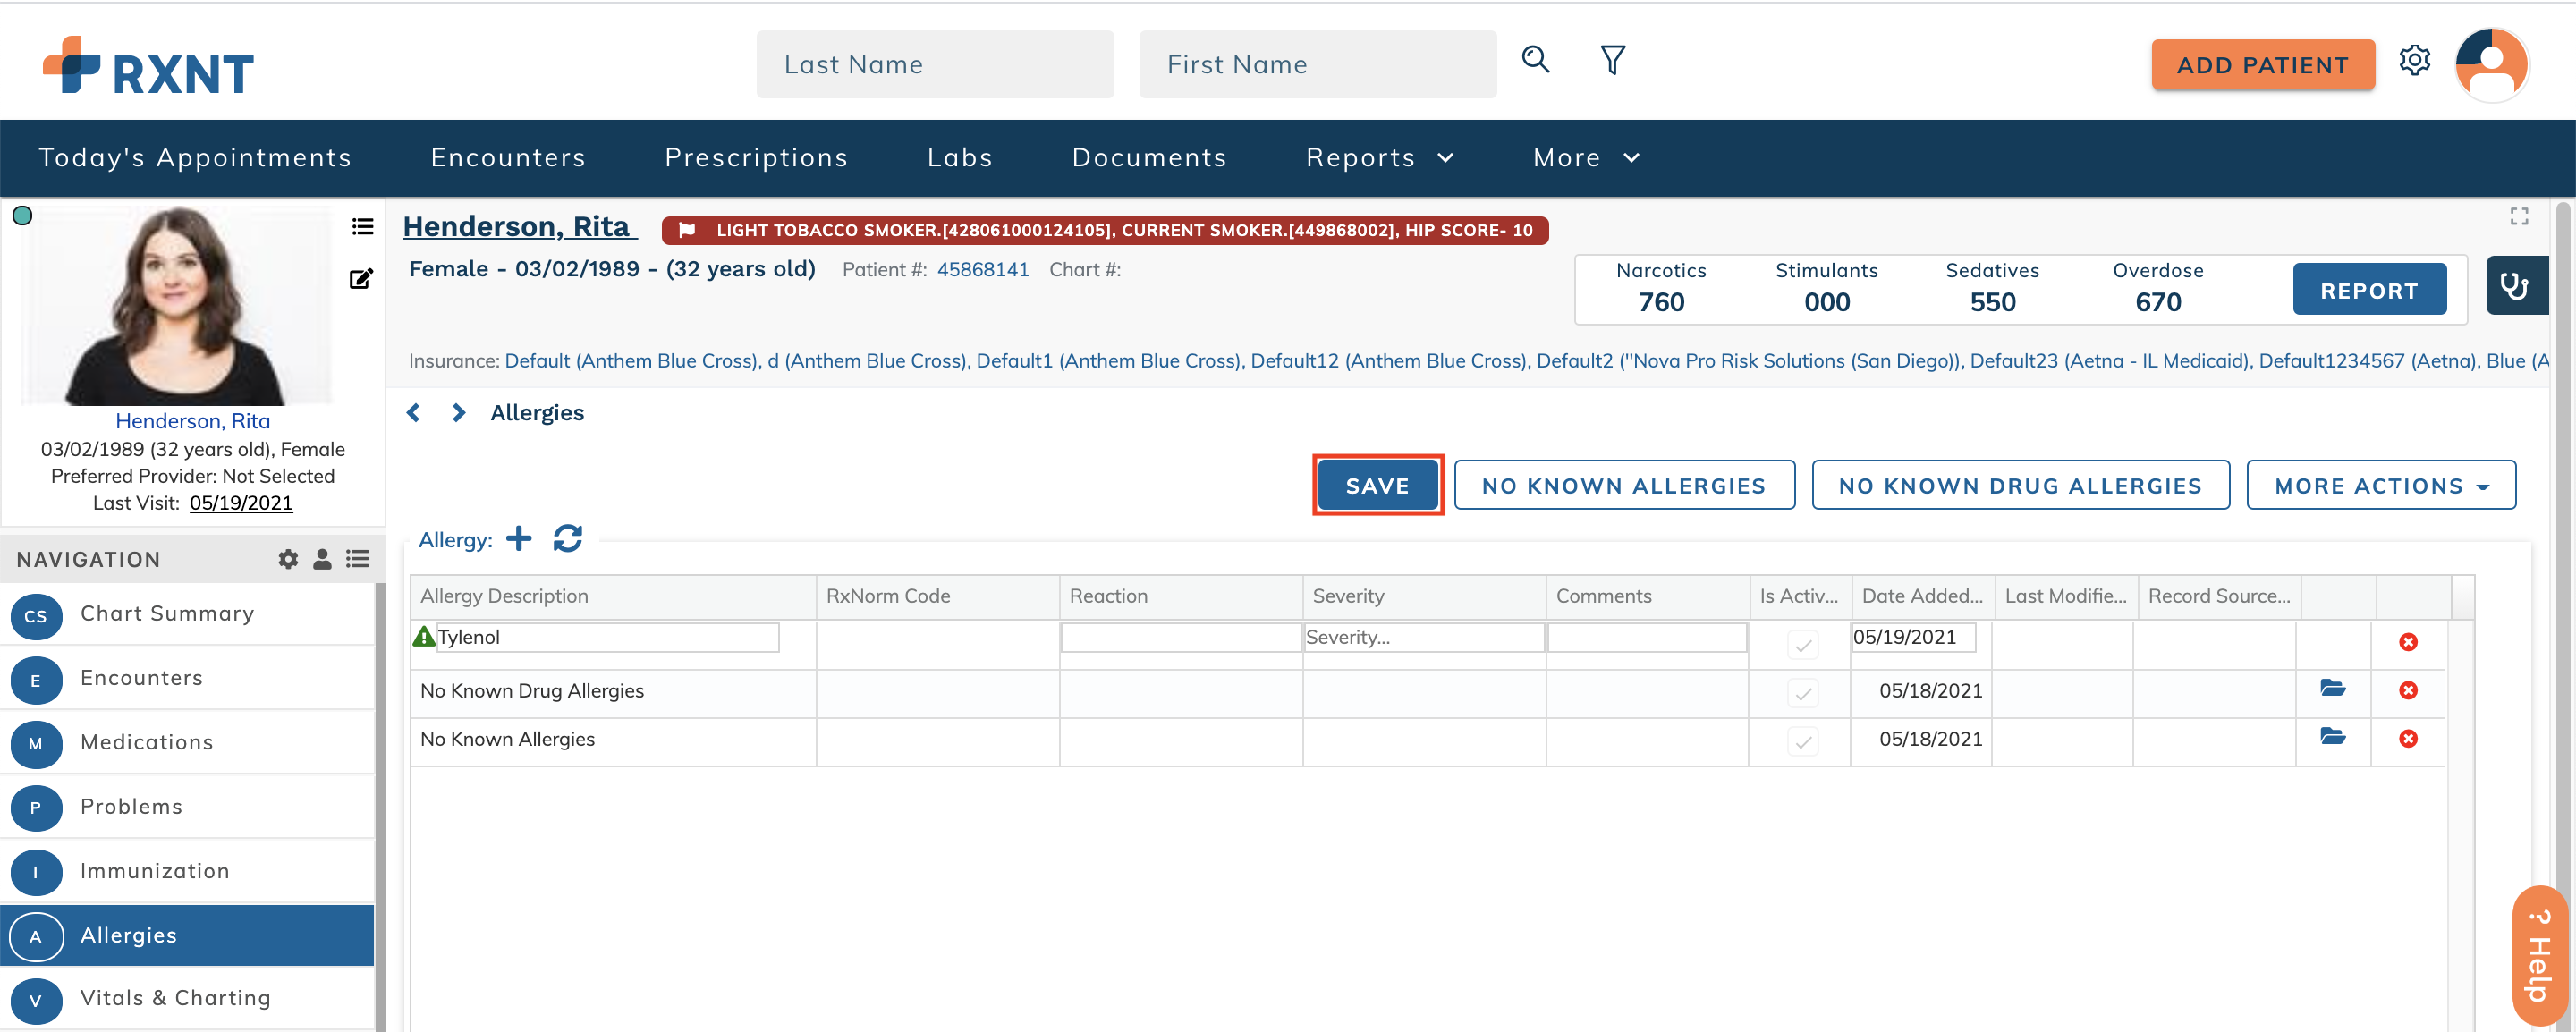The width and height of the screenshot is (2576, 1032).
Task: Open the Help widget
Action: 2540,955
